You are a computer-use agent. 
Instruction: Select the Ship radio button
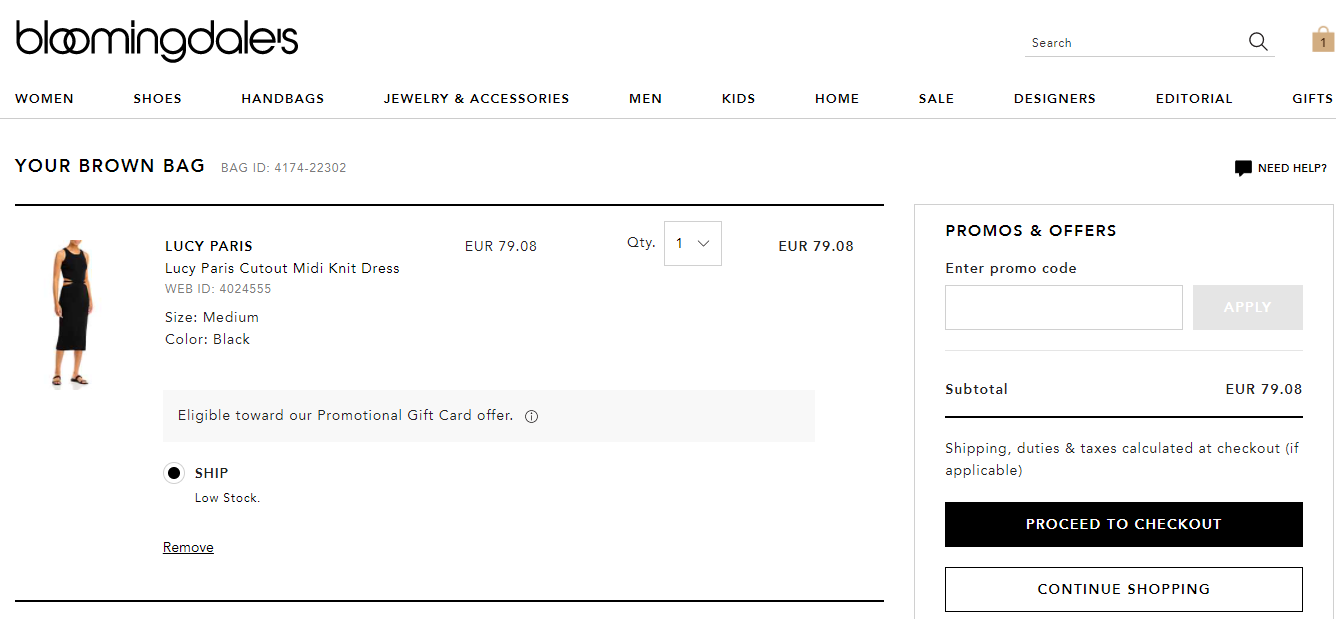(174, 473)
